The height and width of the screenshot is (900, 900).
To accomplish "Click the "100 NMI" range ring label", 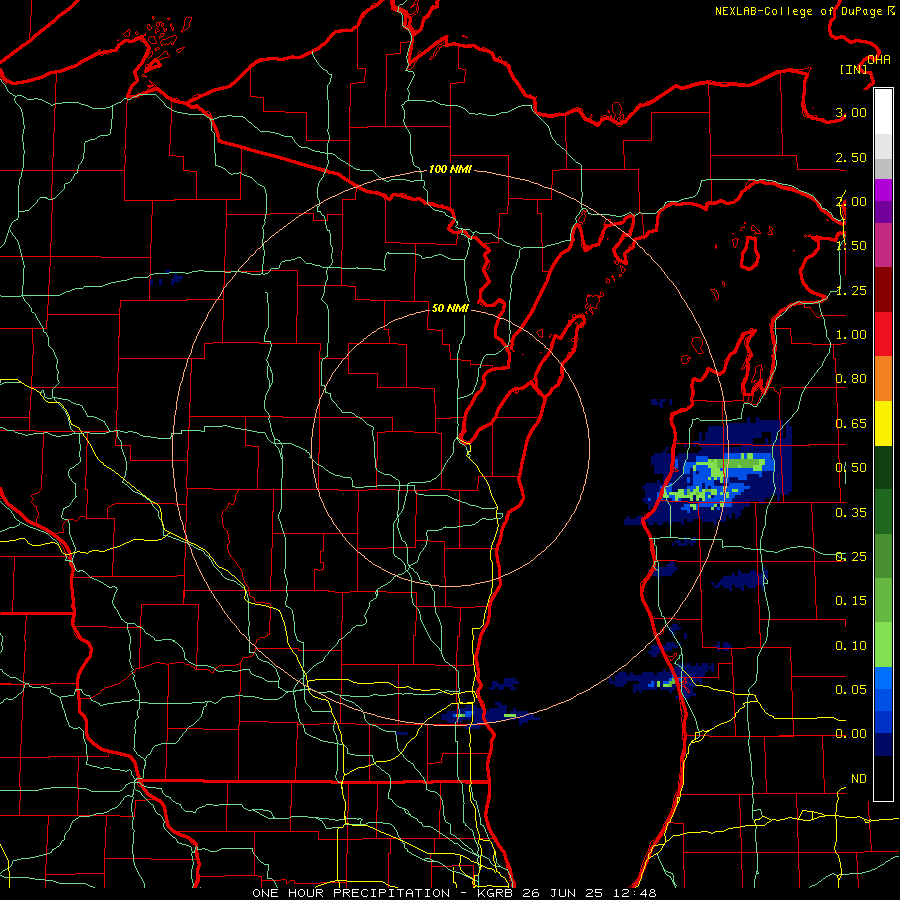I will point(450,169).
